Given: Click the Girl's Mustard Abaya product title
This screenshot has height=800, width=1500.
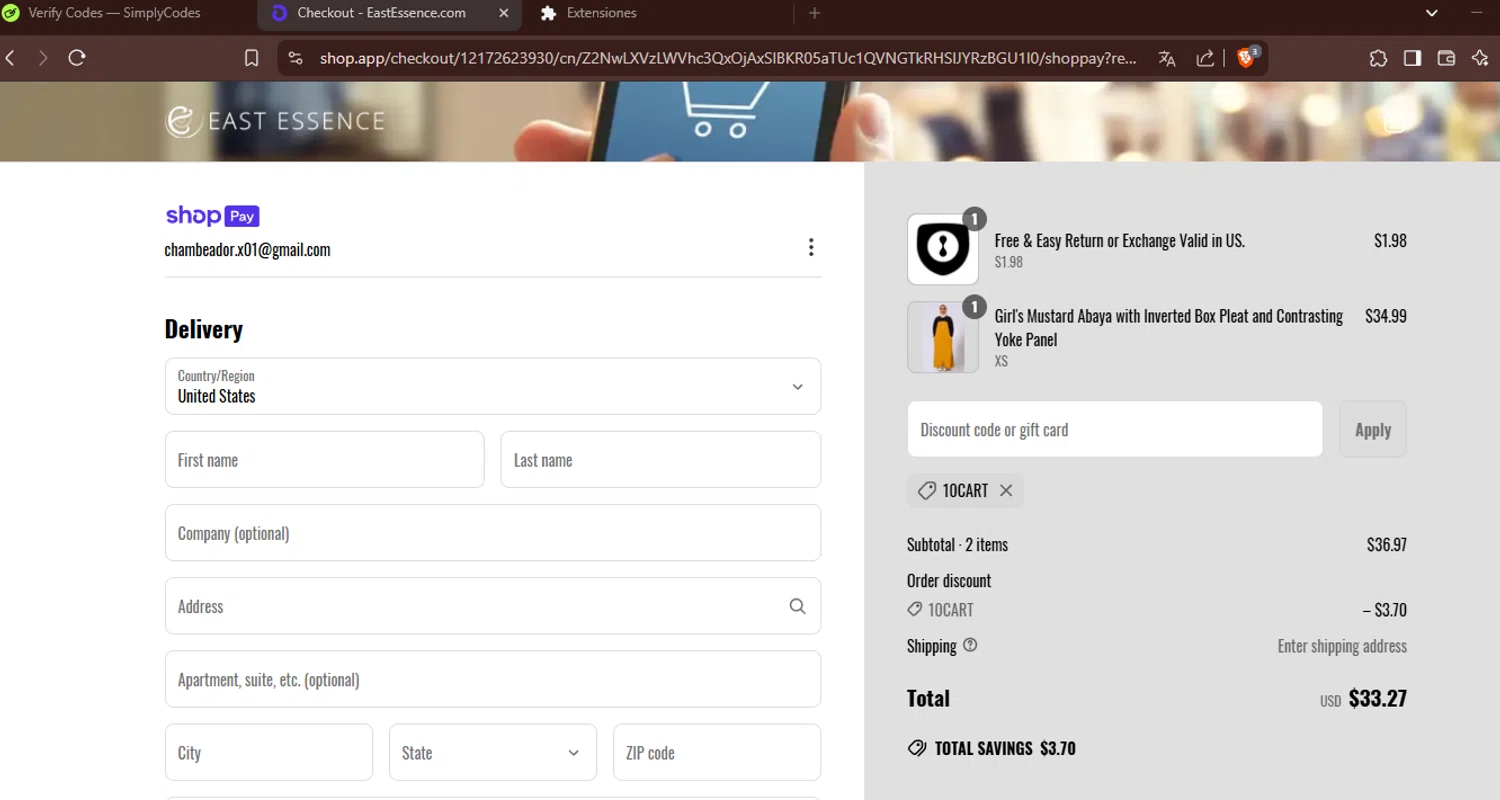Looking at the screenshot, I should click(x=1169, y=328).
